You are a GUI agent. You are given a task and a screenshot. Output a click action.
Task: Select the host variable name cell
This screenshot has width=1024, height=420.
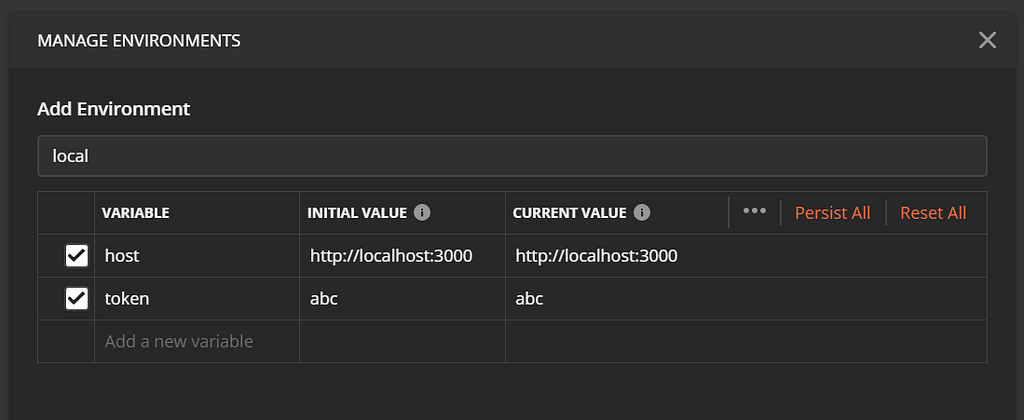point(196,256)
